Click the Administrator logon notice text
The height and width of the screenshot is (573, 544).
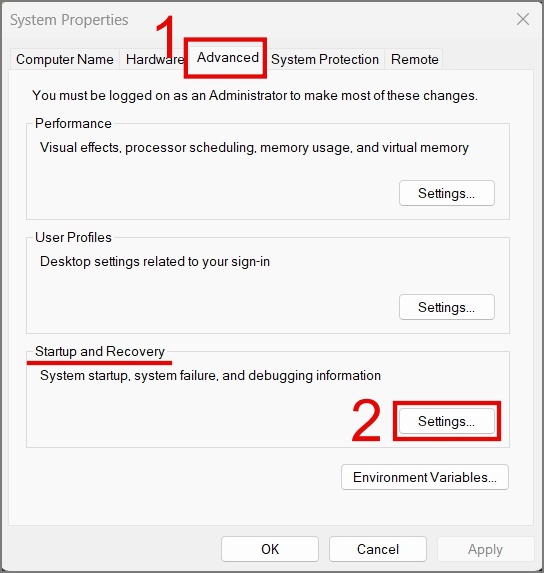click(x=255, y=95)
